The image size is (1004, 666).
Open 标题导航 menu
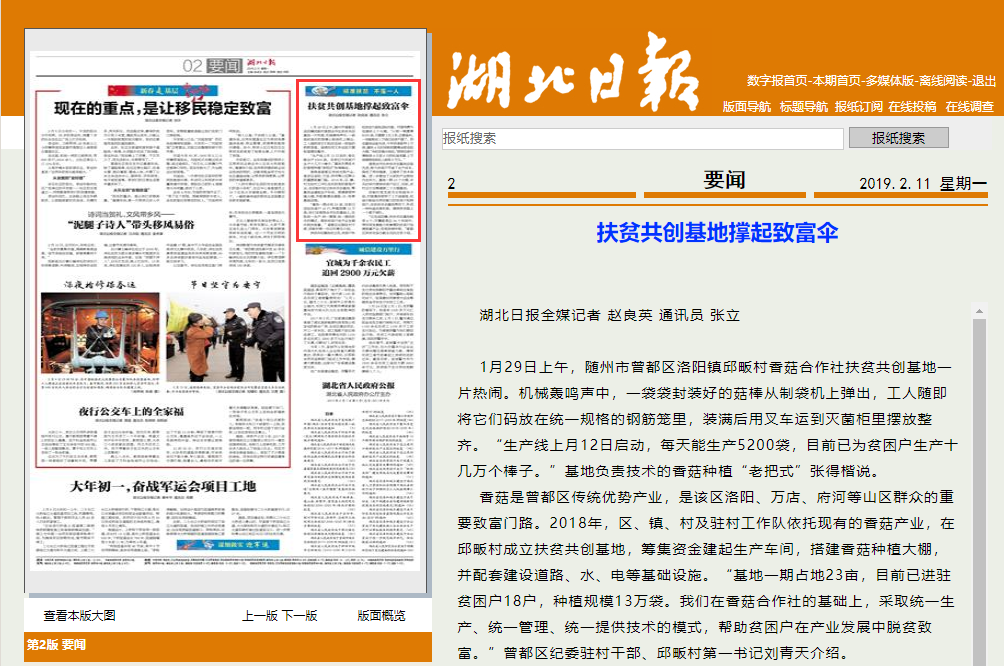803,107
